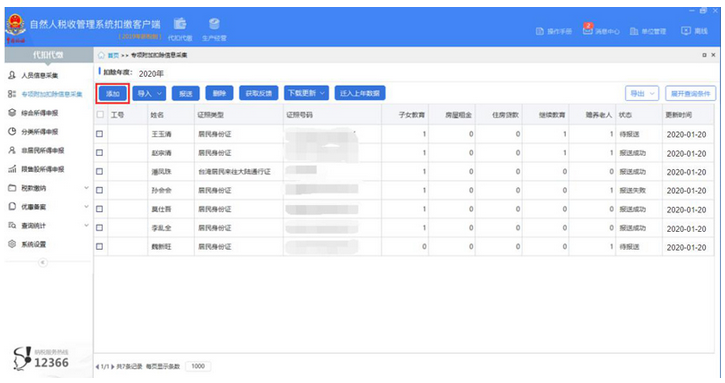Click the 住房贷款 column header
725x383 pixels.
(505, 115)
